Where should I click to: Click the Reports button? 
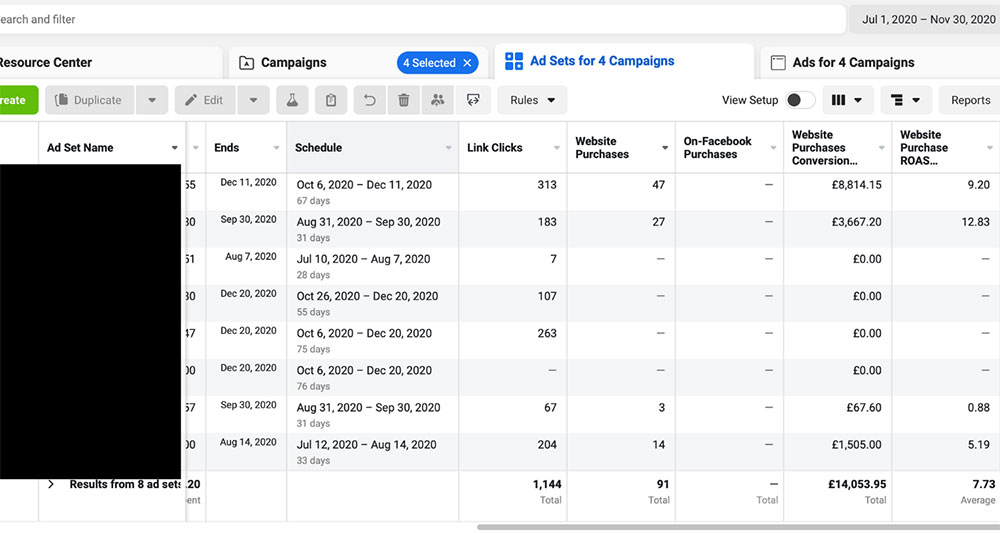point(969,100)
